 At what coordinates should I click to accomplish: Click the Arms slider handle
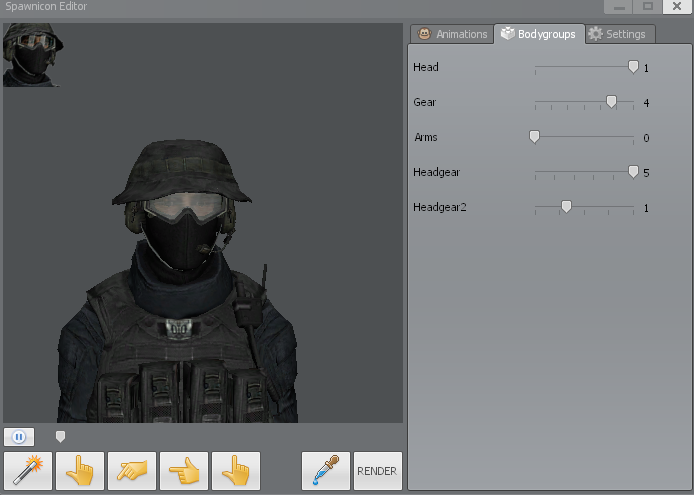(x=535, y=137)
